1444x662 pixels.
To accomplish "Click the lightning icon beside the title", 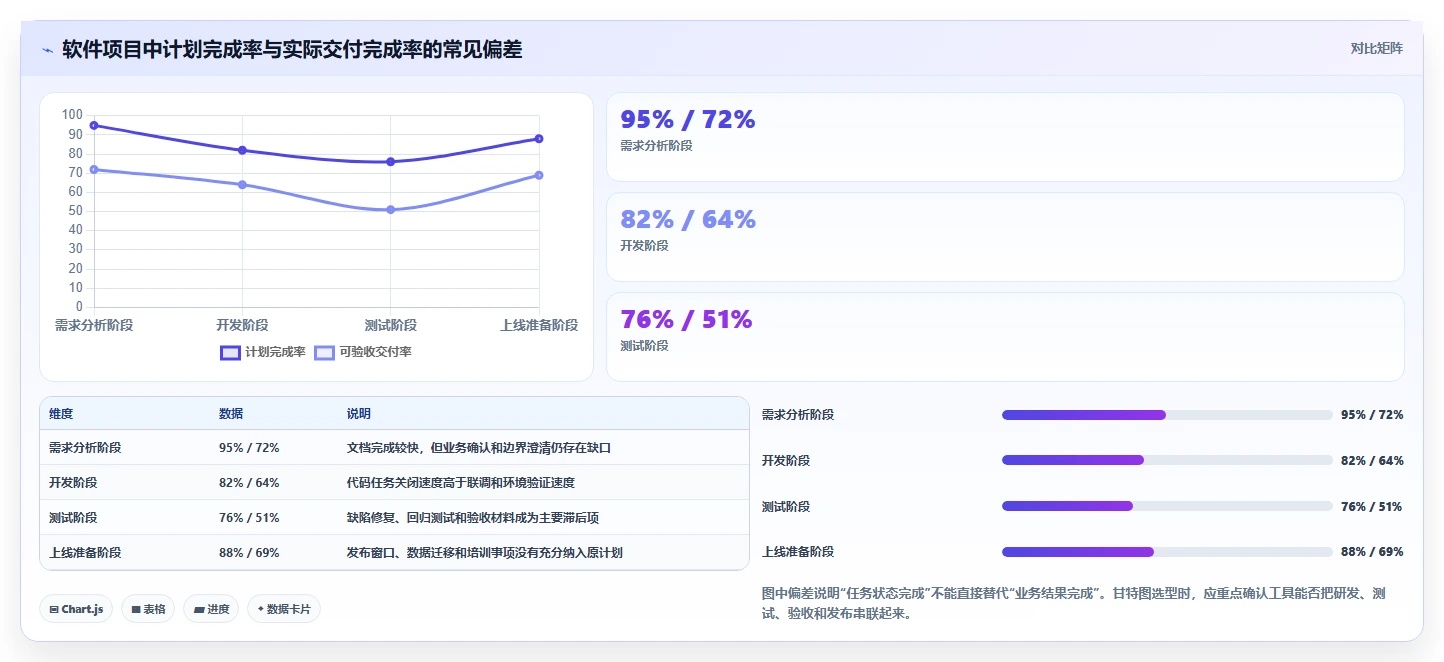I will coord(48,50).
